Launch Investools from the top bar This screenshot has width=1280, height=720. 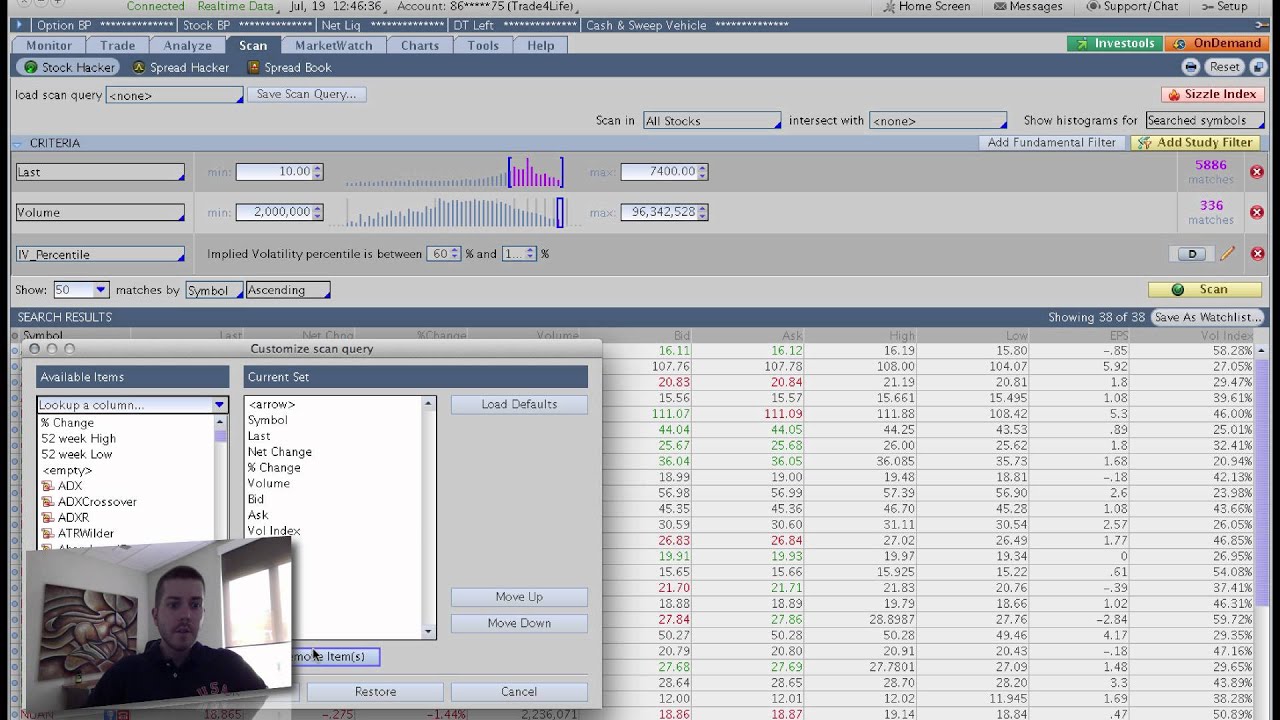[1115, 44]
